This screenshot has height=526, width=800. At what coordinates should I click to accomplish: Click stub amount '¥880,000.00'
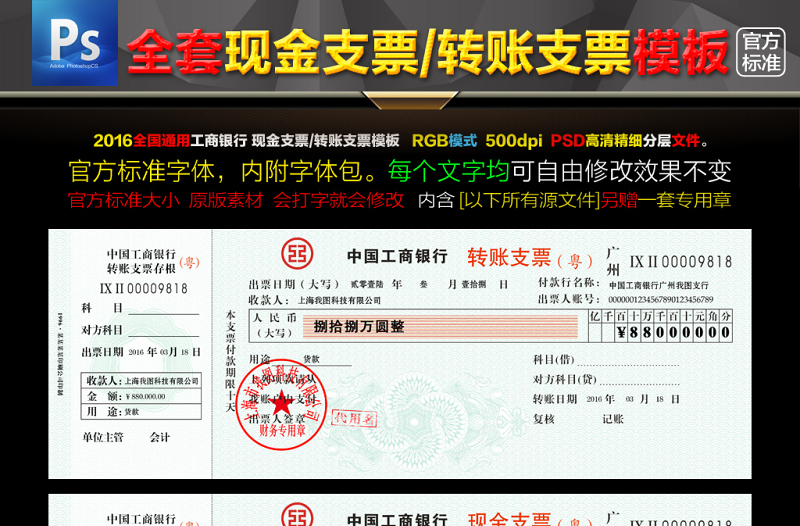click(x=145, y=396)
